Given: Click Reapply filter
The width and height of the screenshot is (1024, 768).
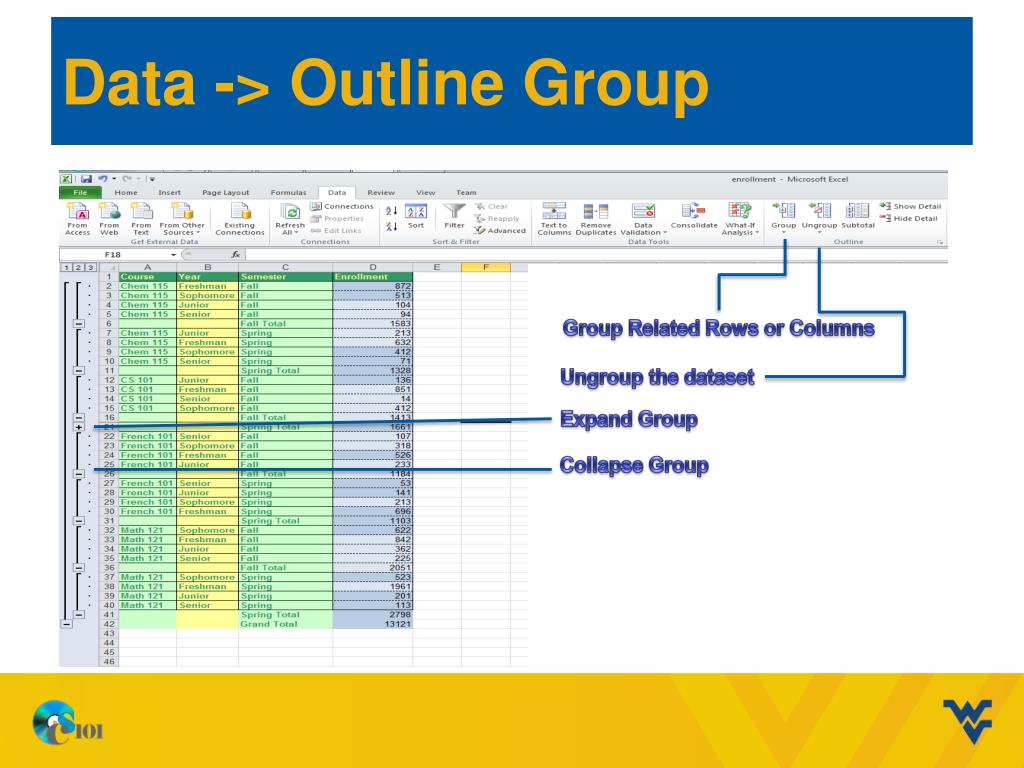Looking at the screenshot, I should click(497, 219).
